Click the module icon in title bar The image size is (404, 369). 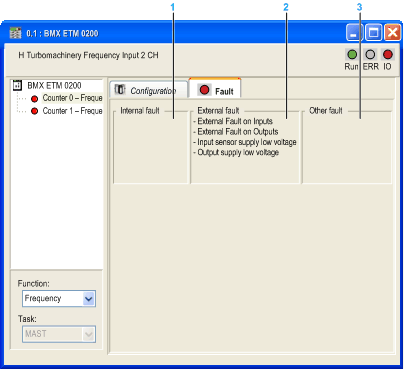point(15,33)
